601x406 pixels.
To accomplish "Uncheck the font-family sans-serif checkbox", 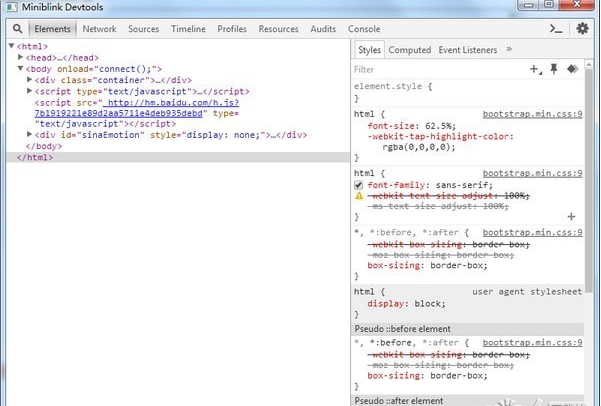I will pos(360,185).
